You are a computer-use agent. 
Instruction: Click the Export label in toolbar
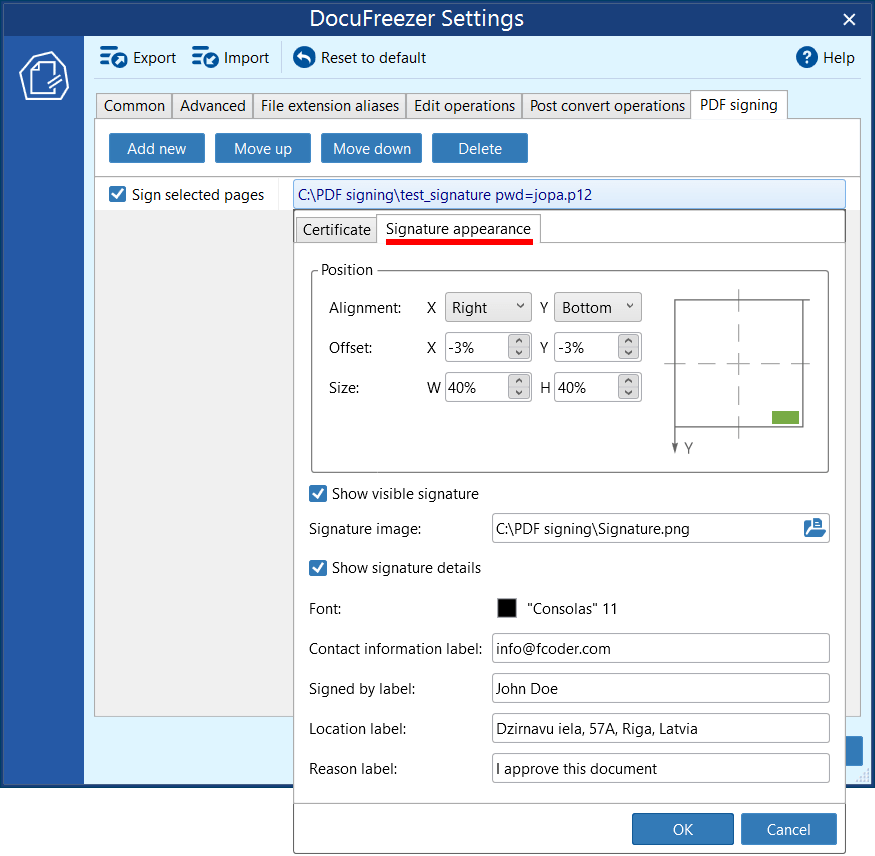(x=154, y=58)
